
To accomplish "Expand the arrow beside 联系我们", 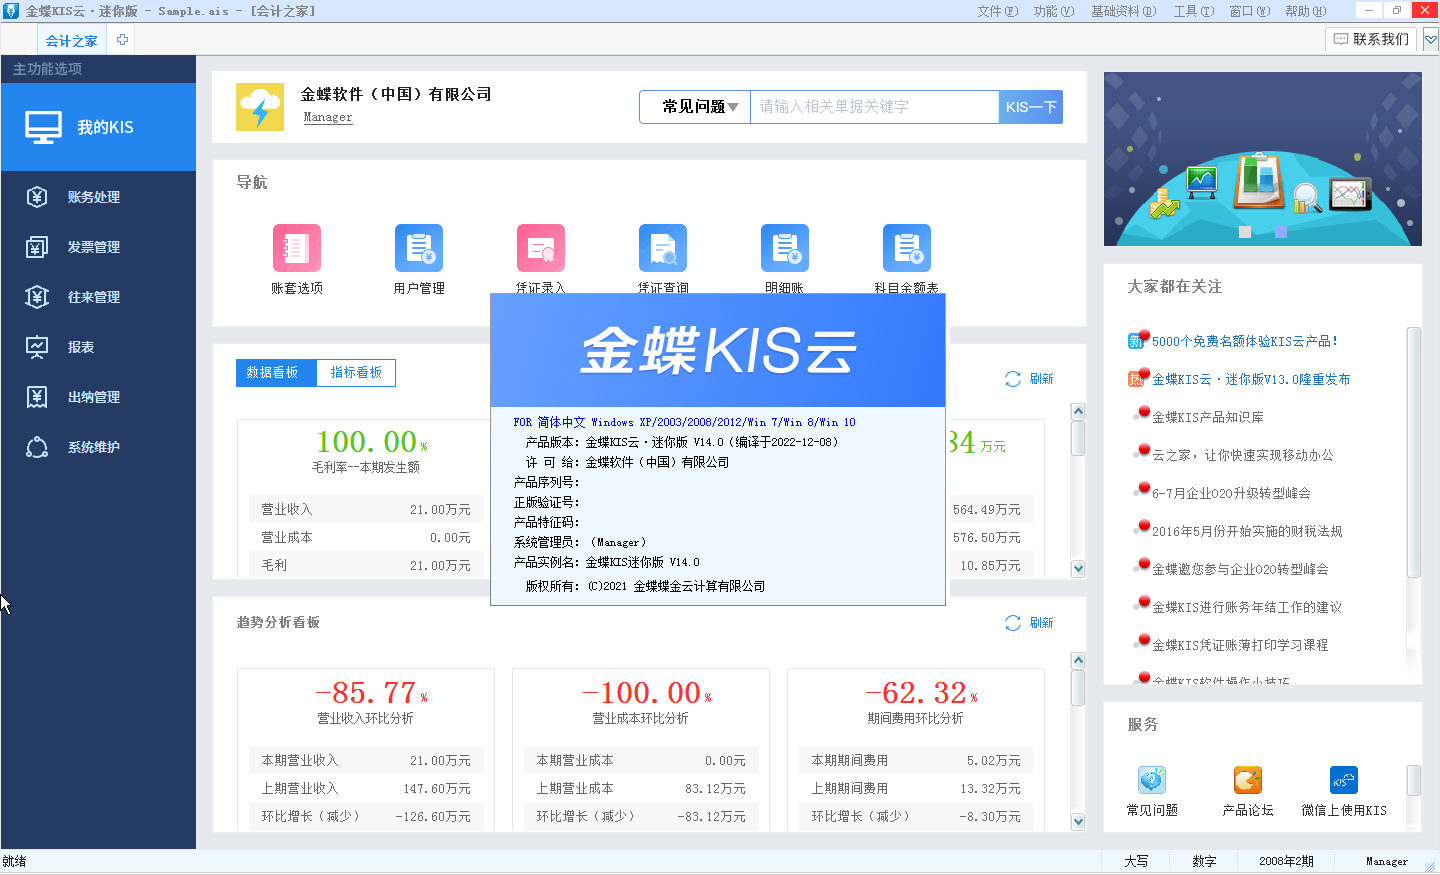I will tap(1431, 40).
